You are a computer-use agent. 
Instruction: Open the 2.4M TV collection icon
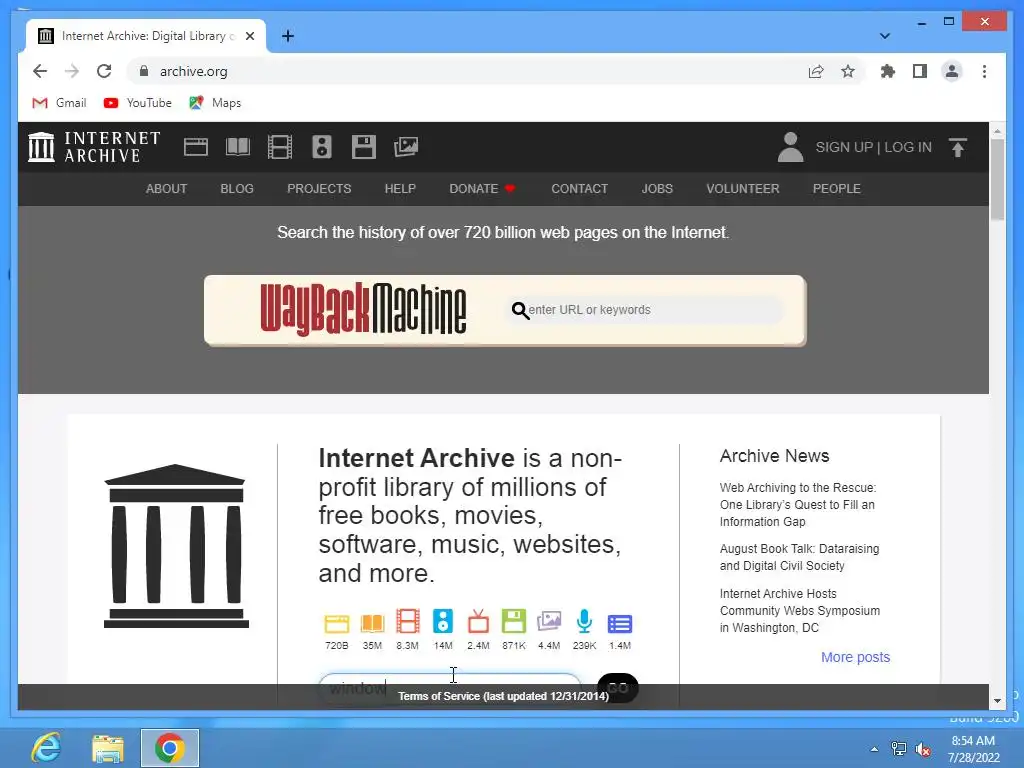(478, 621)
